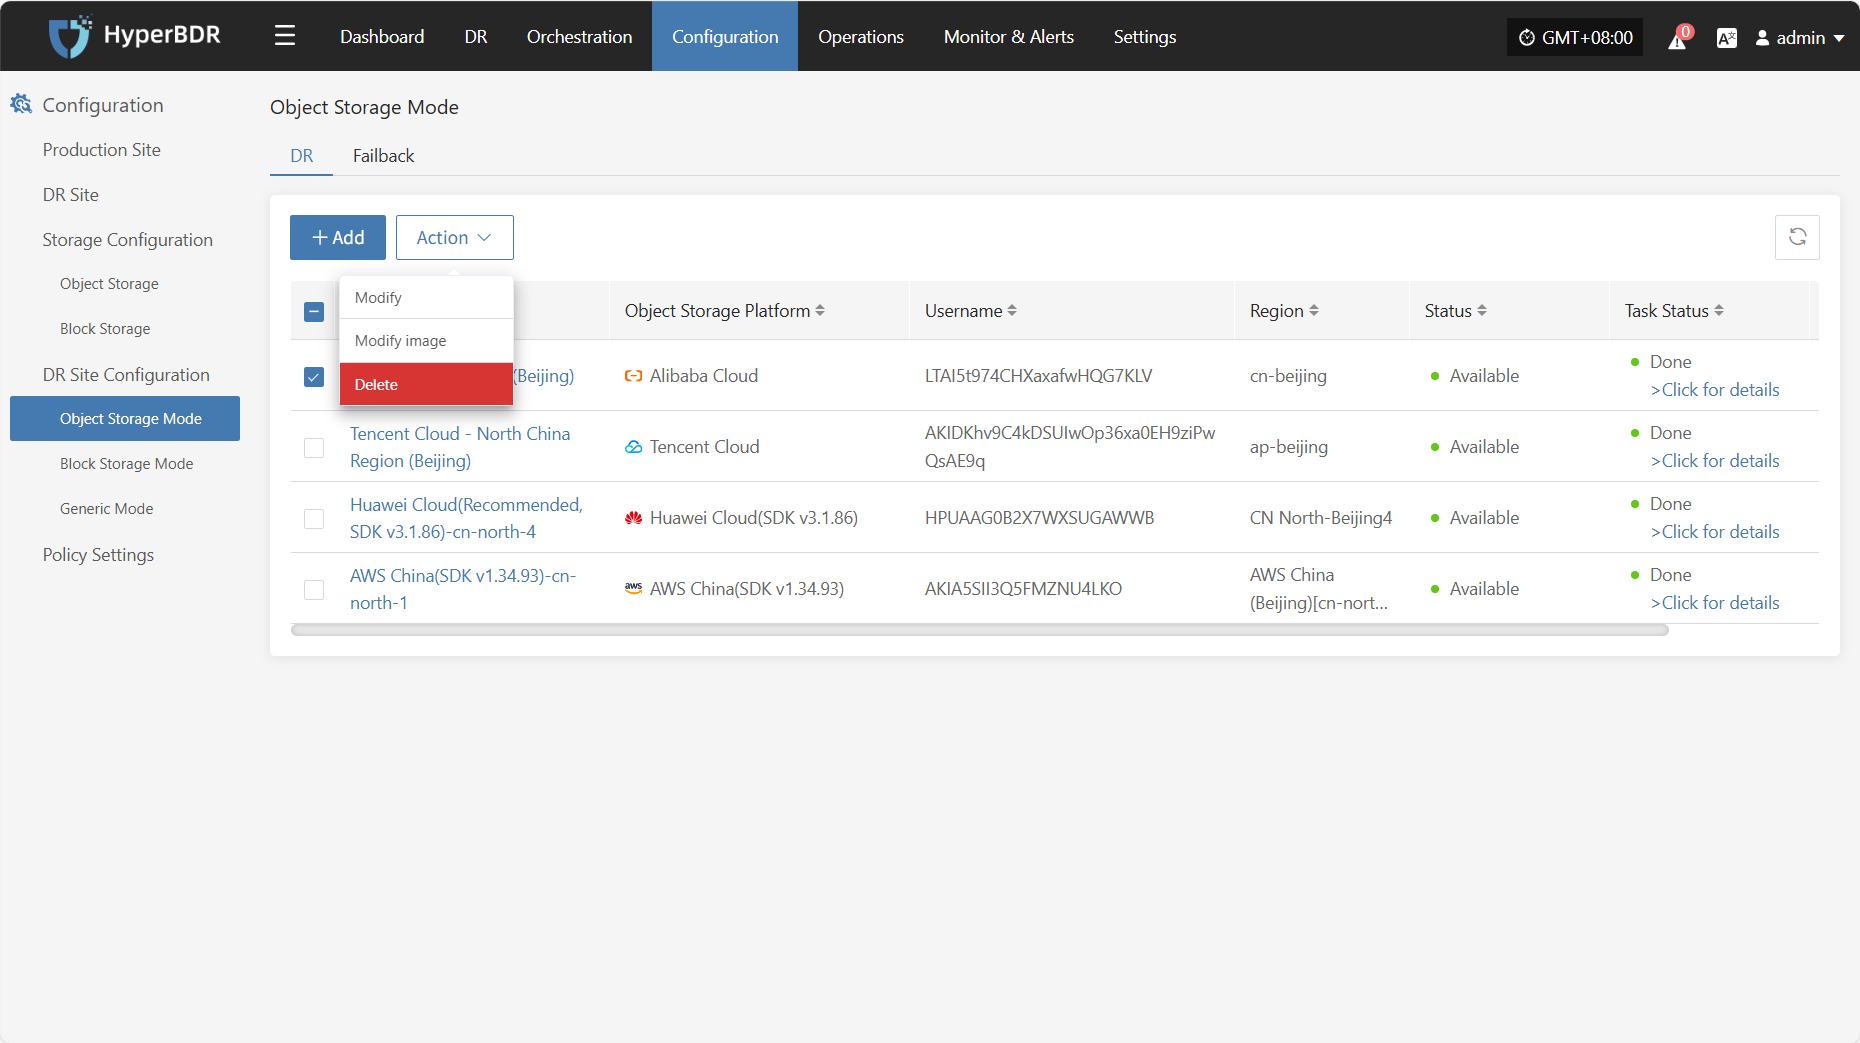Select Storage Configuration in sidebar
Screen dimensions: 1860x1043
128,240
